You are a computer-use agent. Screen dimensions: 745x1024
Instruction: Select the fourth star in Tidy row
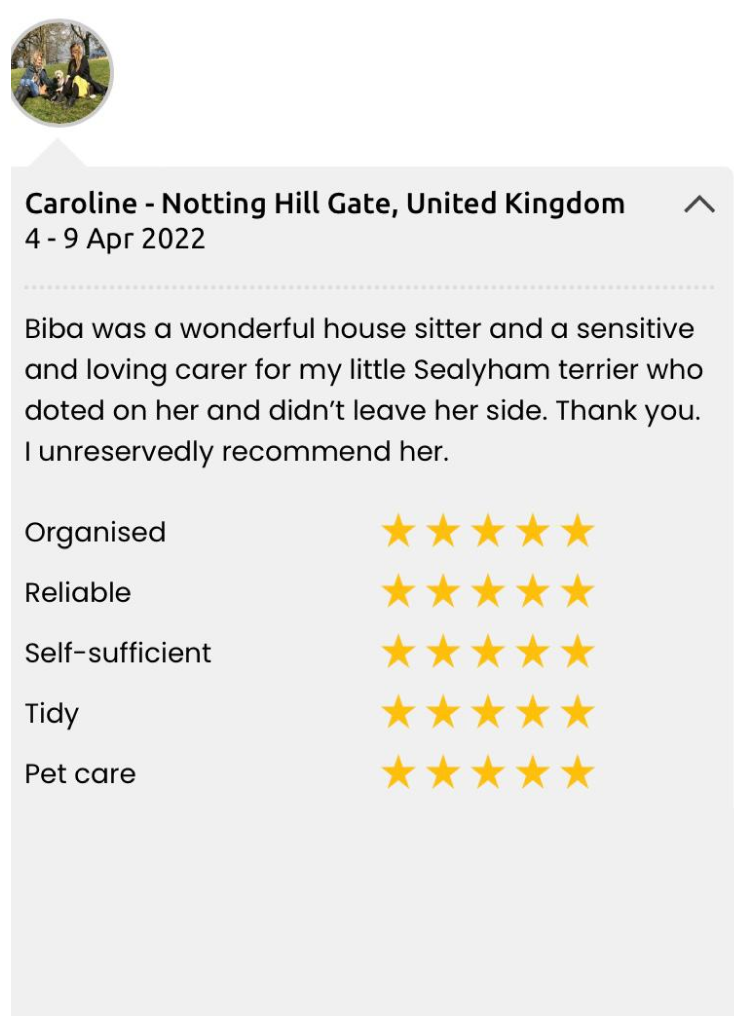[533, 713]
